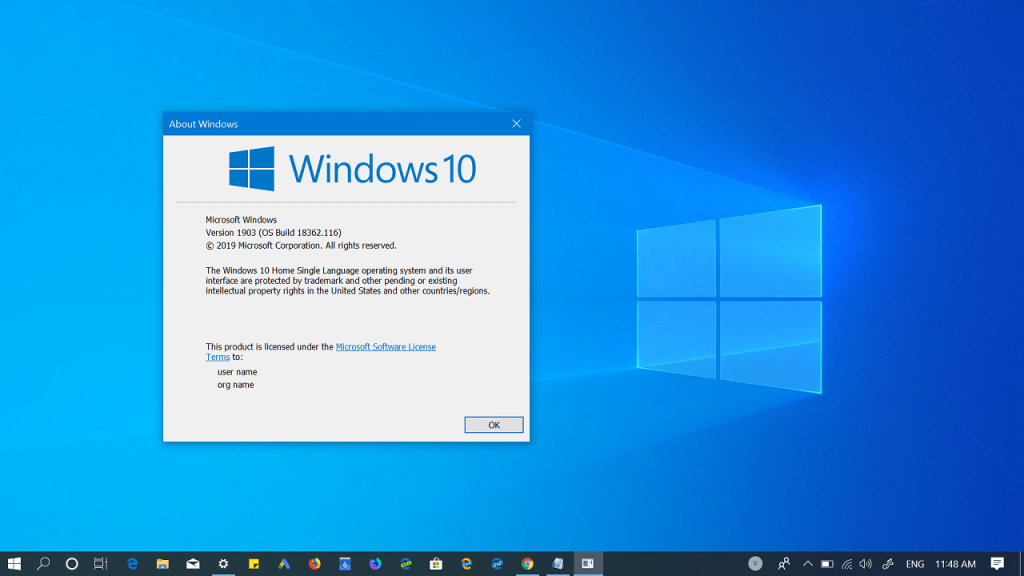Click Show desktop sliver at taskbar end
The width and height of the screenshot is (1024, 576).
coord(1021,564)
